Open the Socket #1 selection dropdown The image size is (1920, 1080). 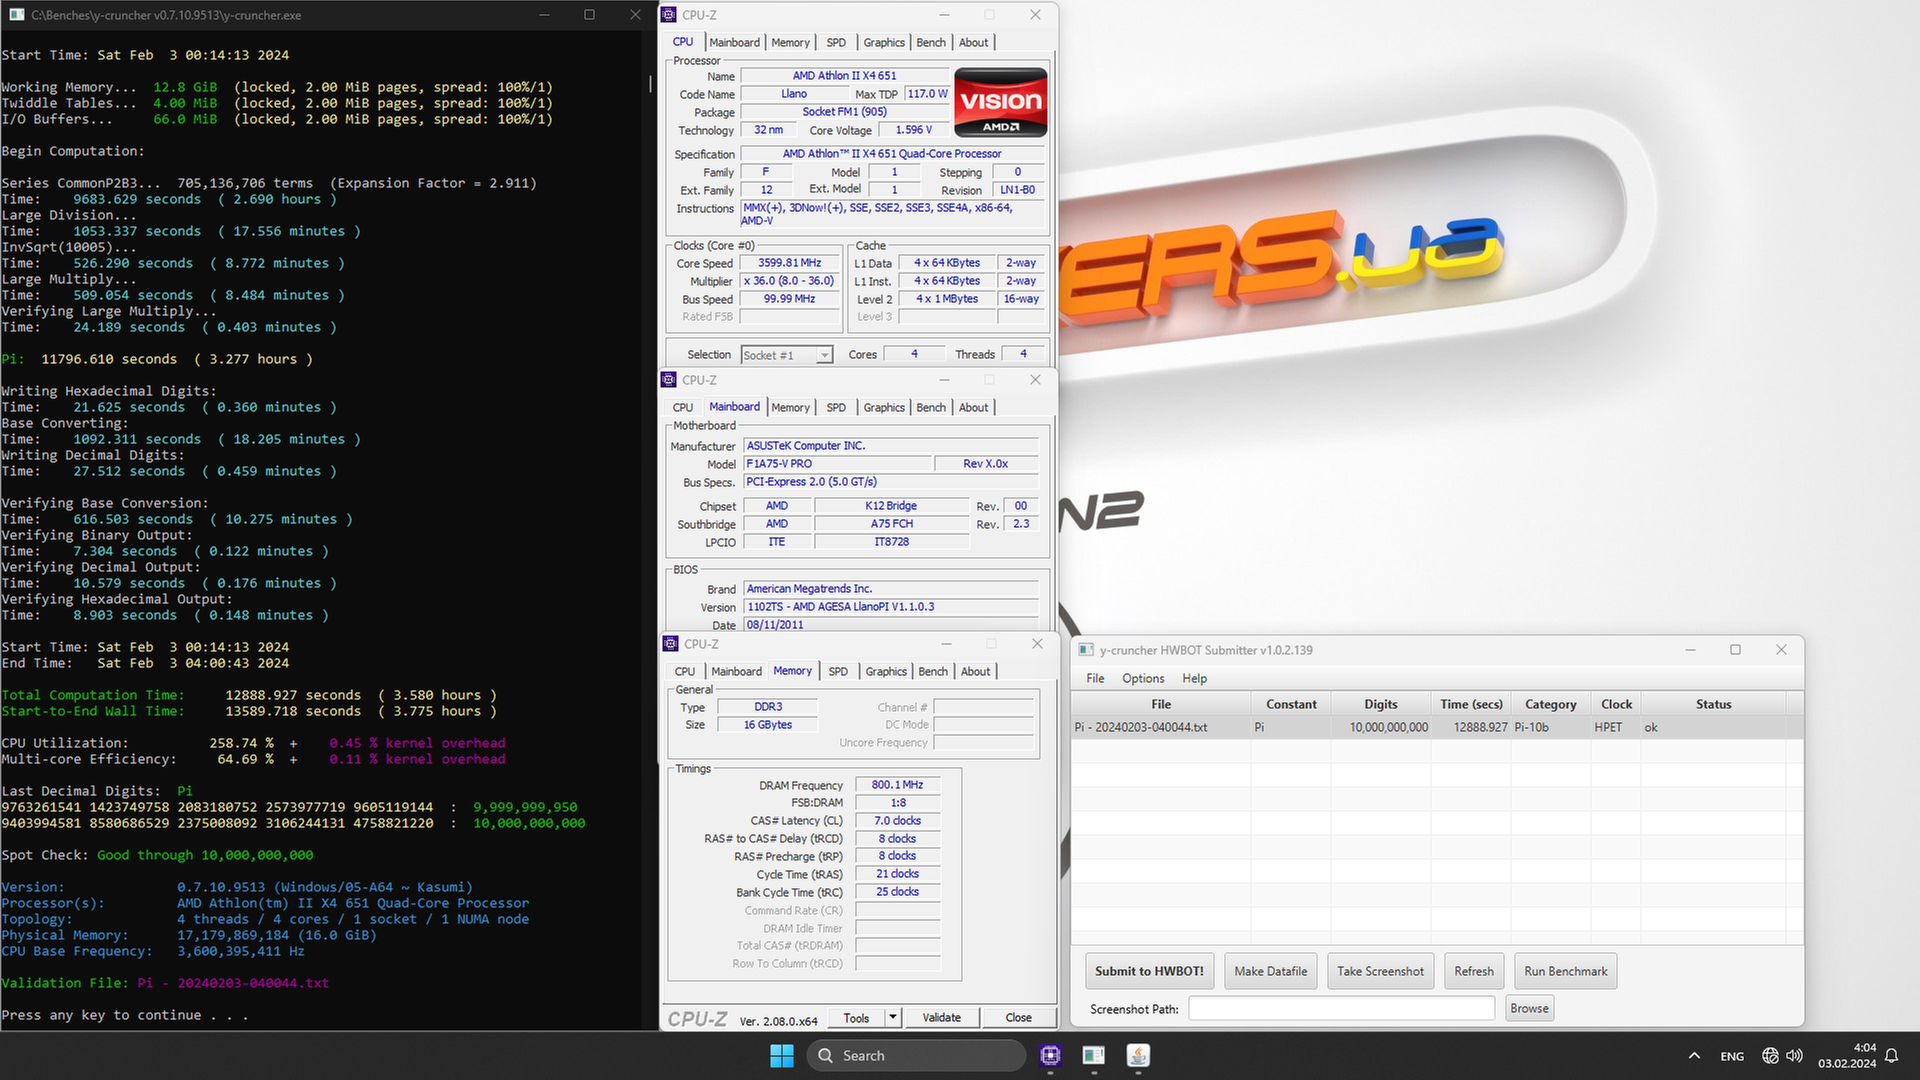pyautogui.click(x=786, y=355)
